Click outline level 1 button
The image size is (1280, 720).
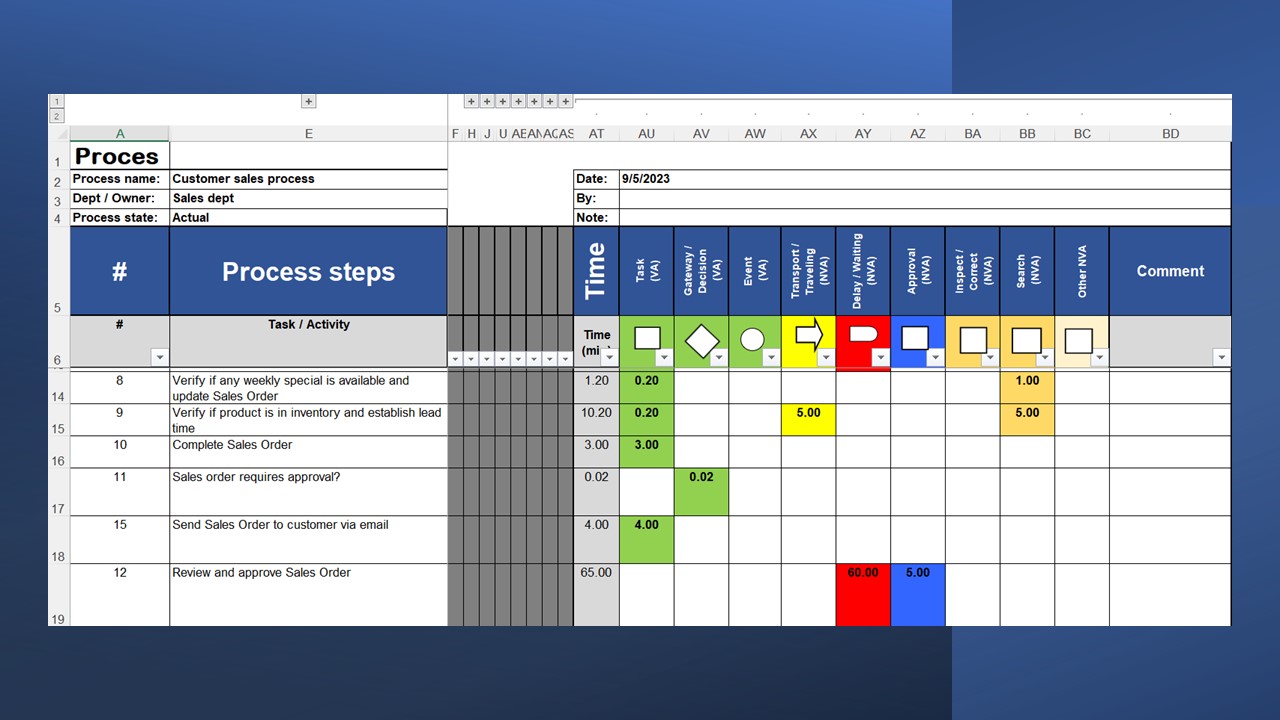click(57, 101)
